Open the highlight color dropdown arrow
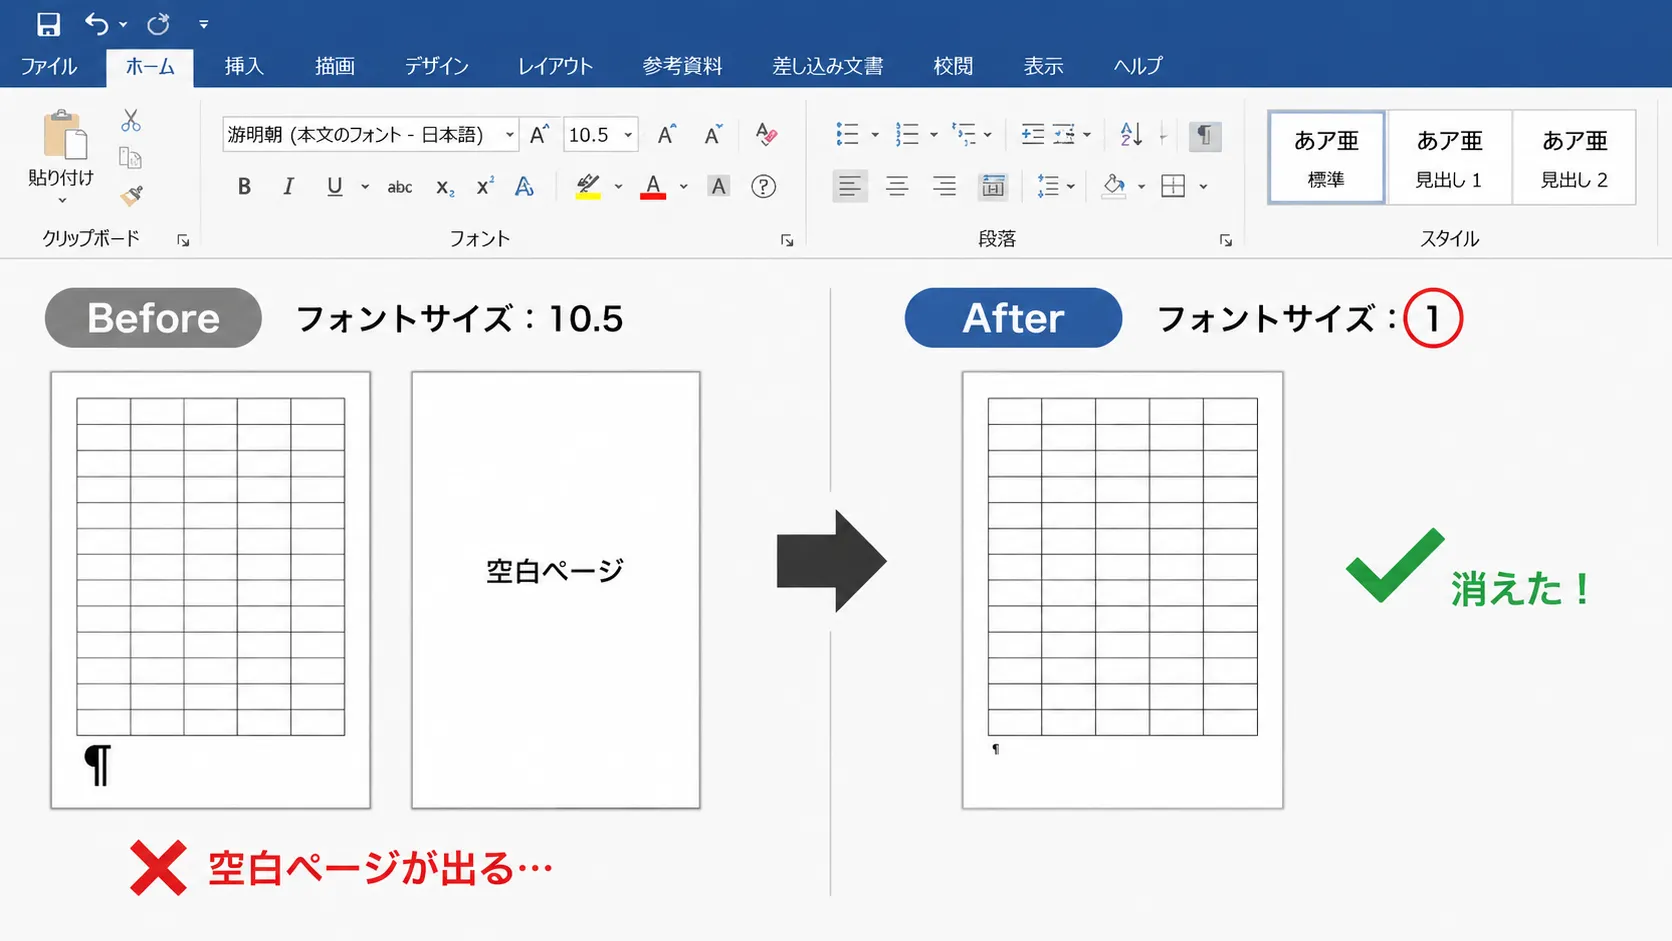 618,187
